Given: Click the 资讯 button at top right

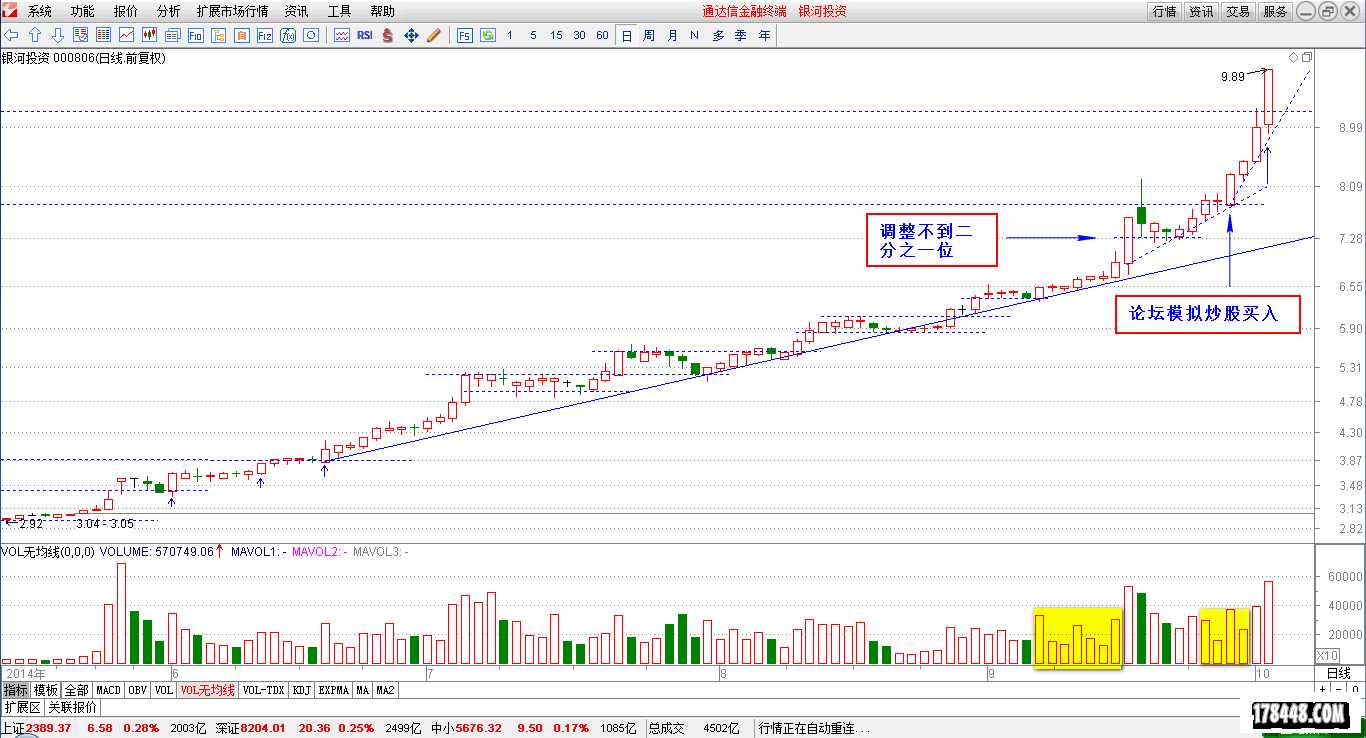Looking at the screenshot, I should click(x=1201, y=11).
